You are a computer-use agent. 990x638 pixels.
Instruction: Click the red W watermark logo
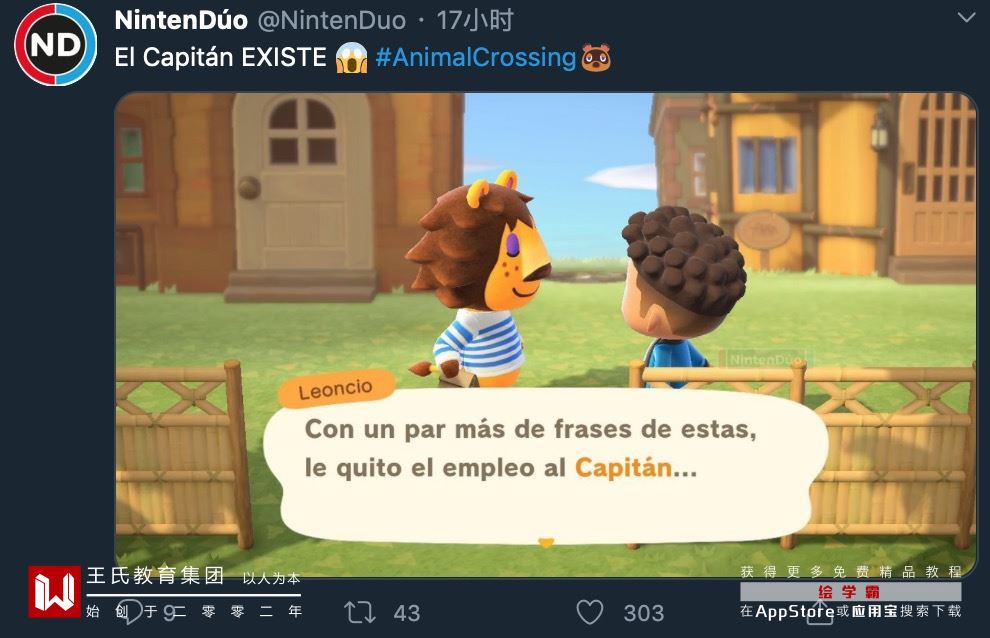(x=54, y=591)
